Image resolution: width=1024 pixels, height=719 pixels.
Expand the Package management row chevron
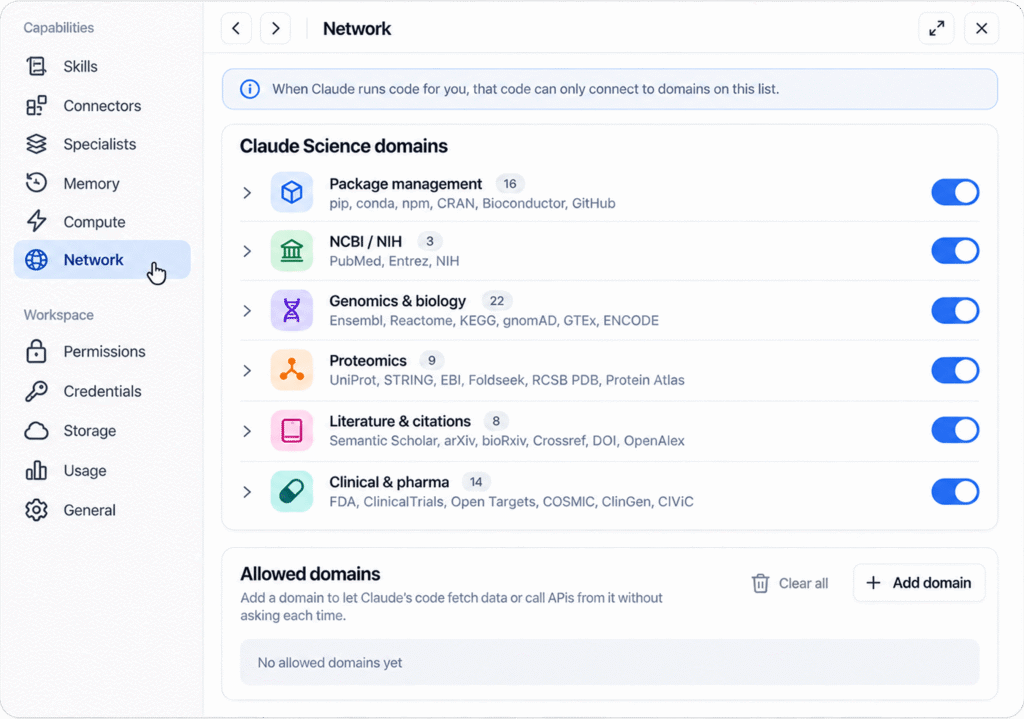pos(247,193)
